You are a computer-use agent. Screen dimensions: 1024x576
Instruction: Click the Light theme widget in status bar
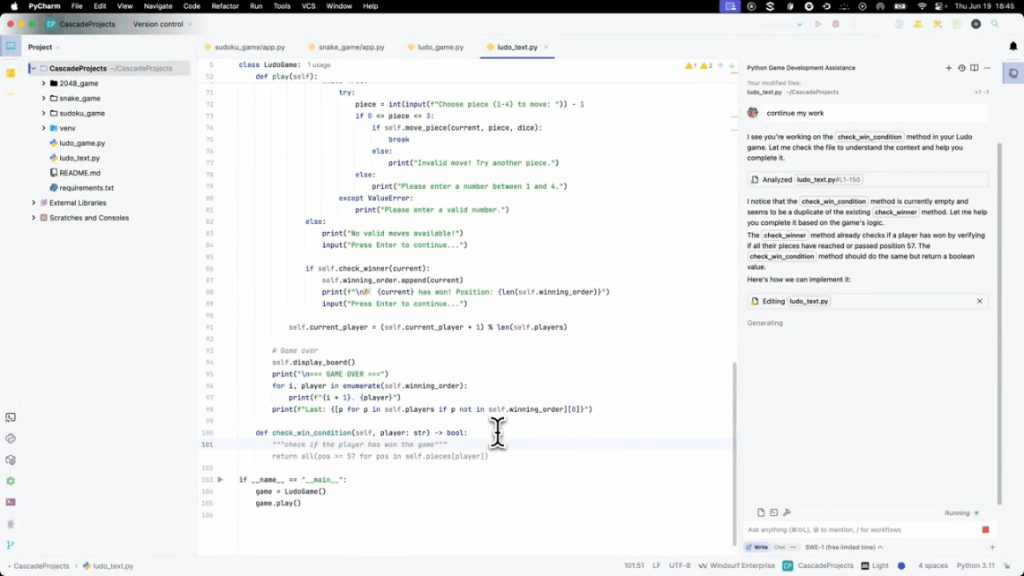point(874,566)
